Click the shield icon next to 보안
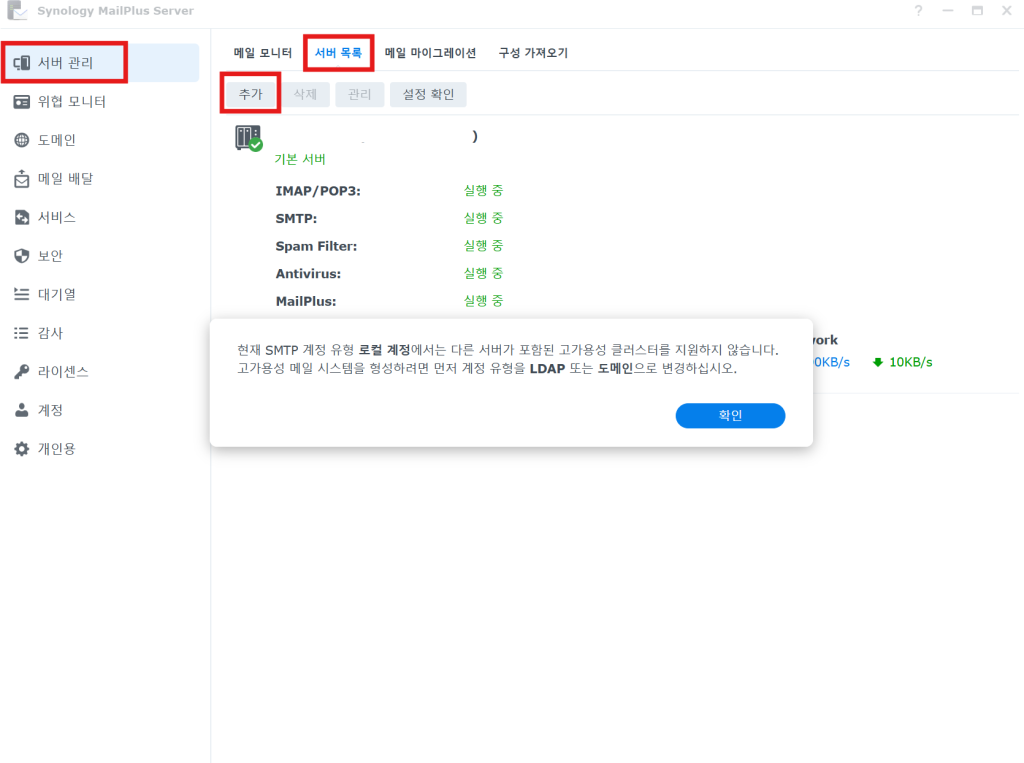 (x=22, y=255)
